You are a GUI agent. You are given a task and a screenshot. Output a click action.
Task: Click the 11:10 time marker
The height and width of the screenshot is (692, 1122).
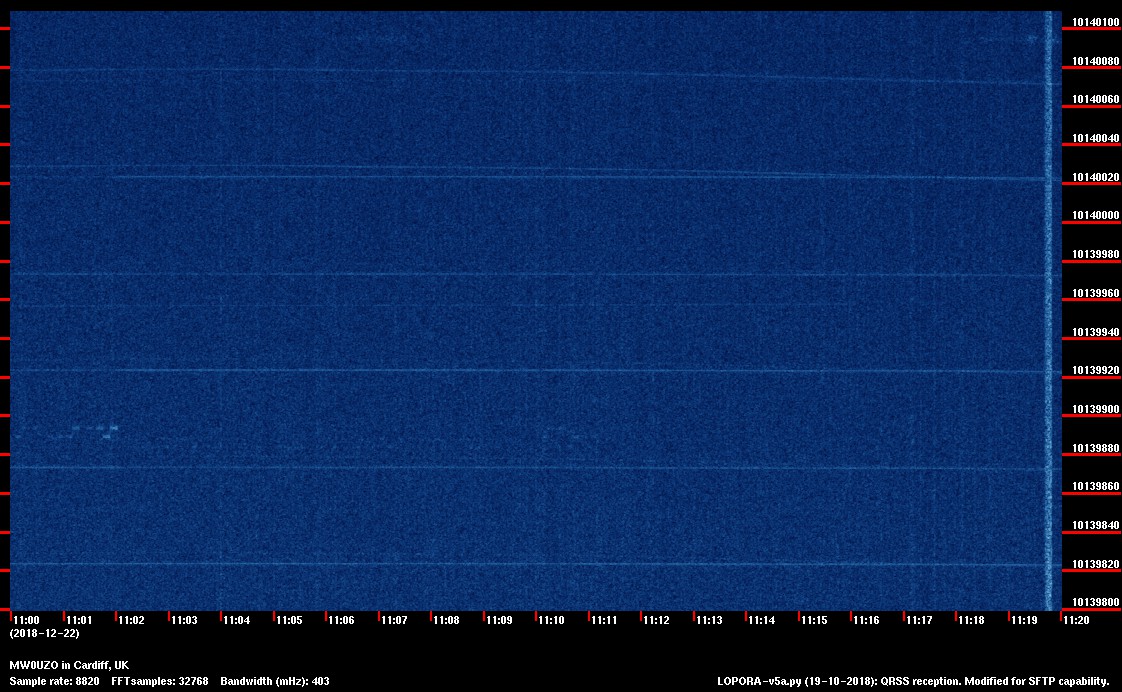[x=551, y=620]
